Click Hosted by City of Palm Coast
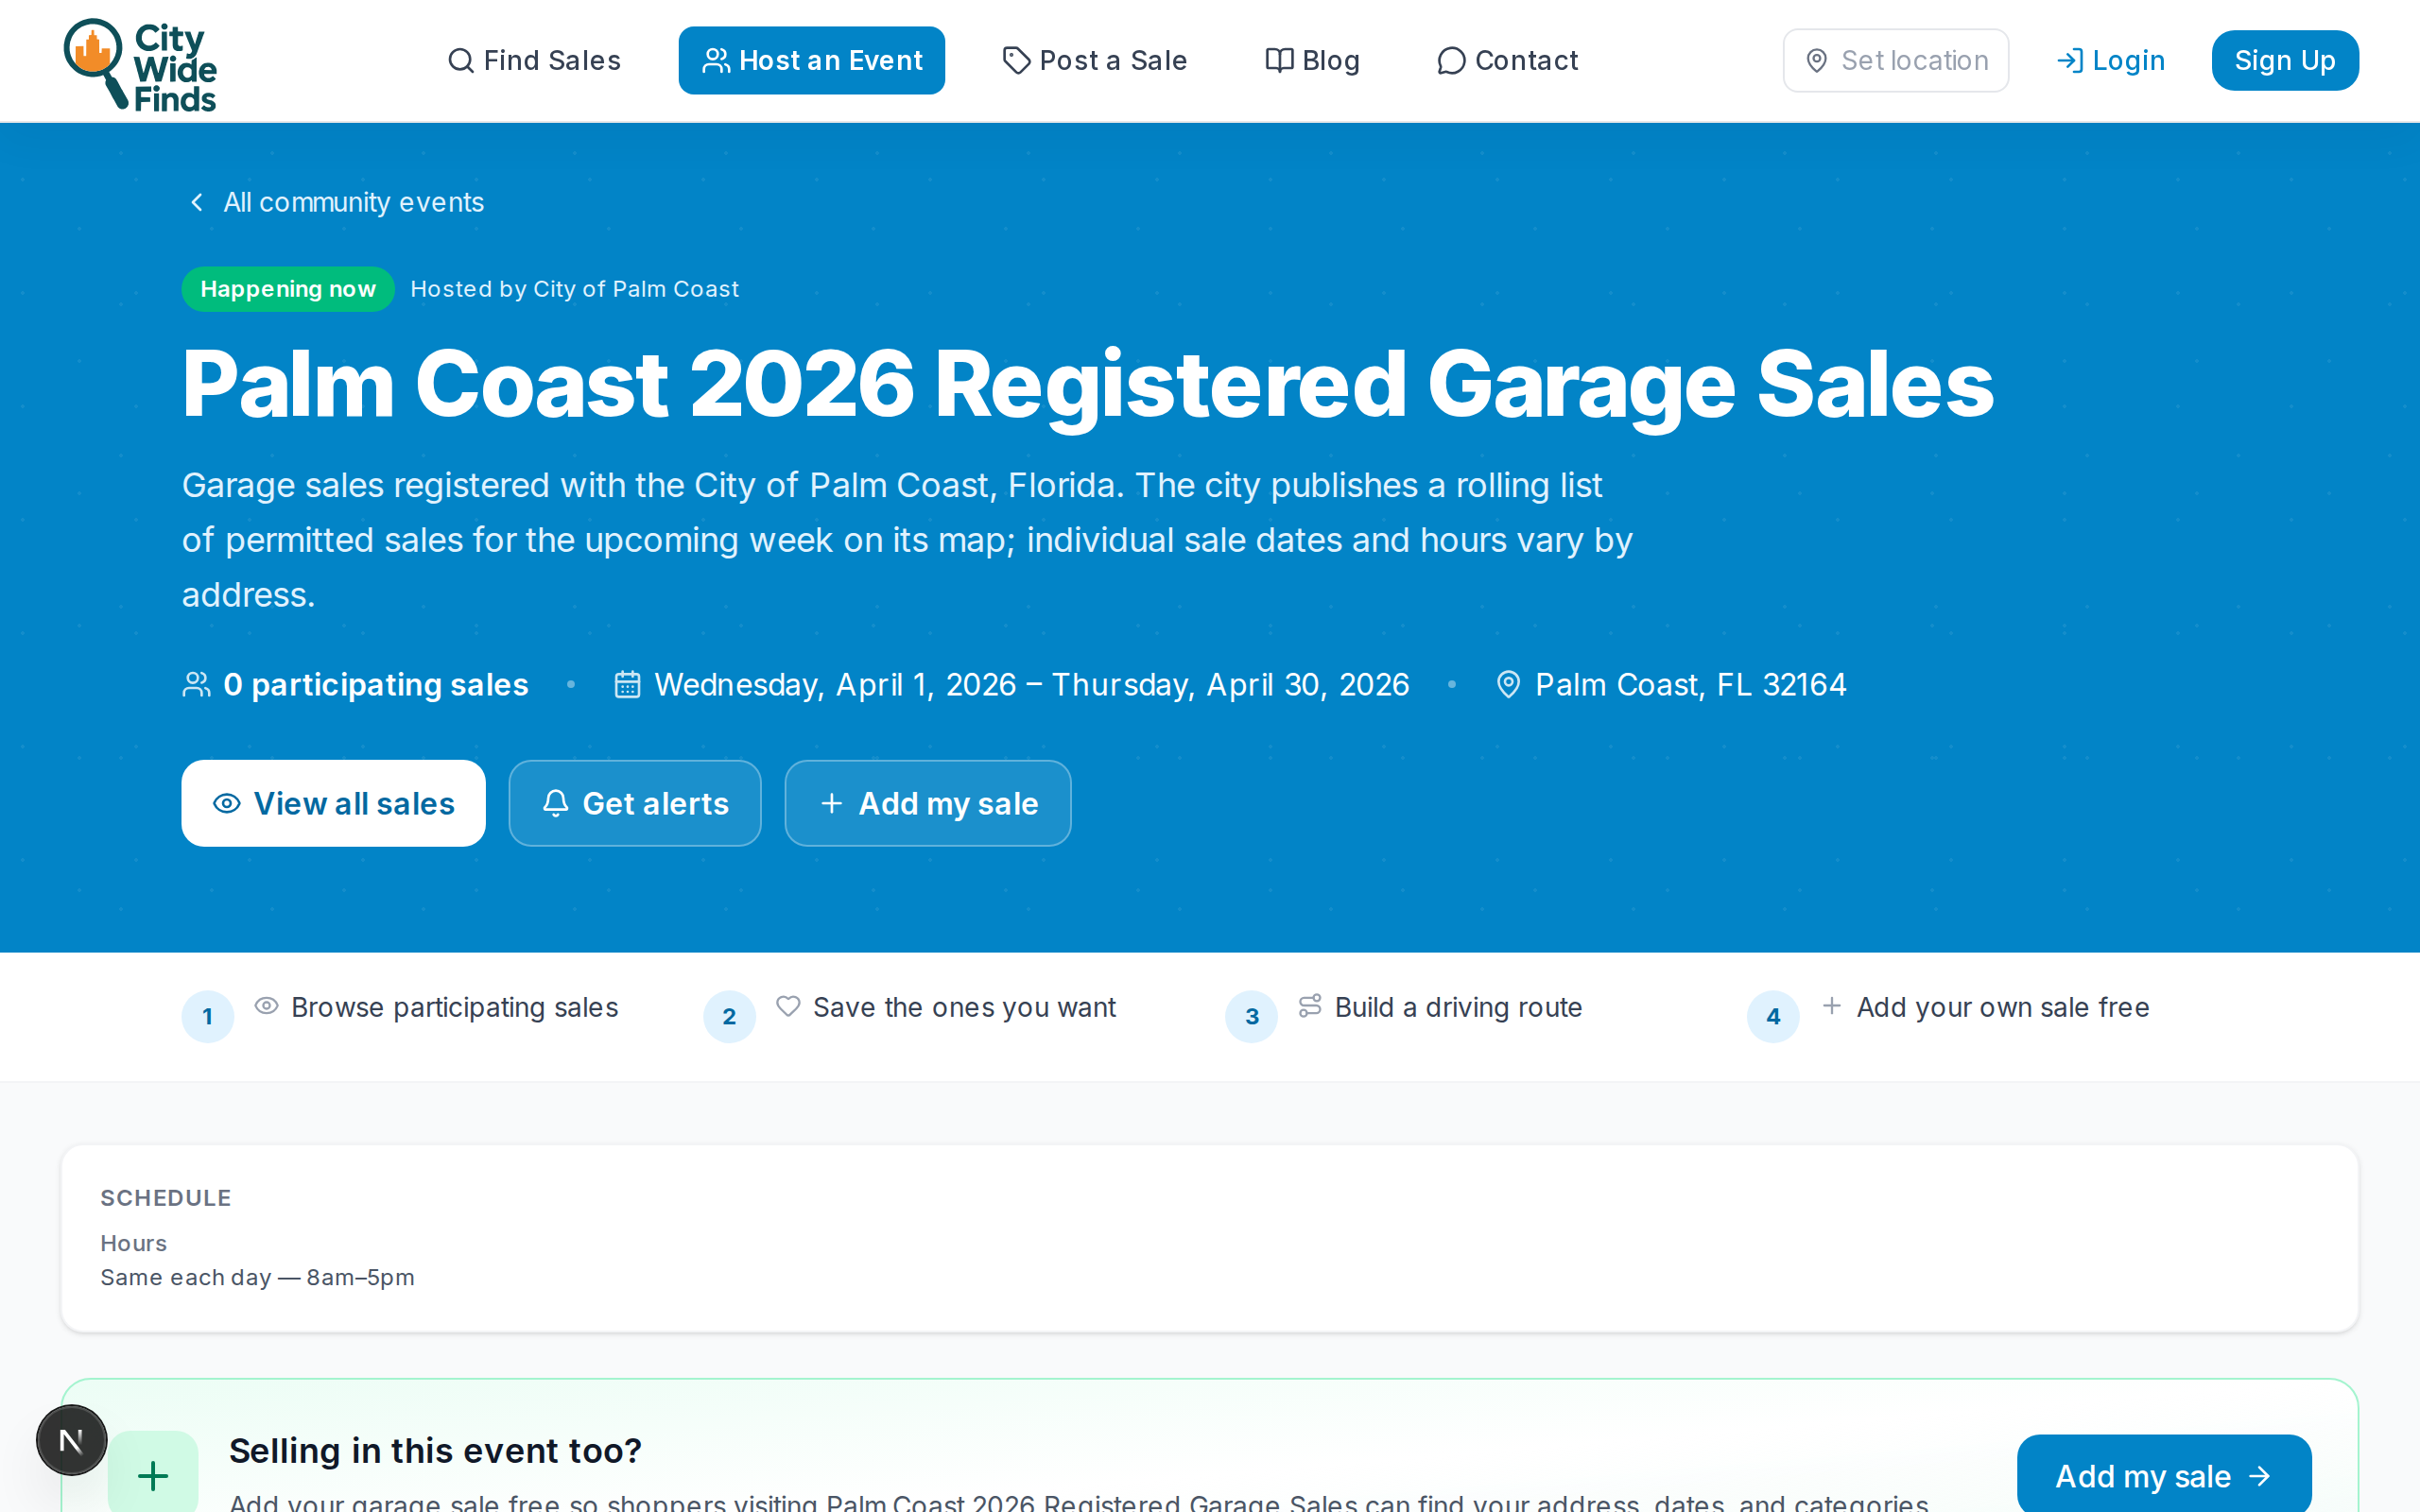 (575, 289)
